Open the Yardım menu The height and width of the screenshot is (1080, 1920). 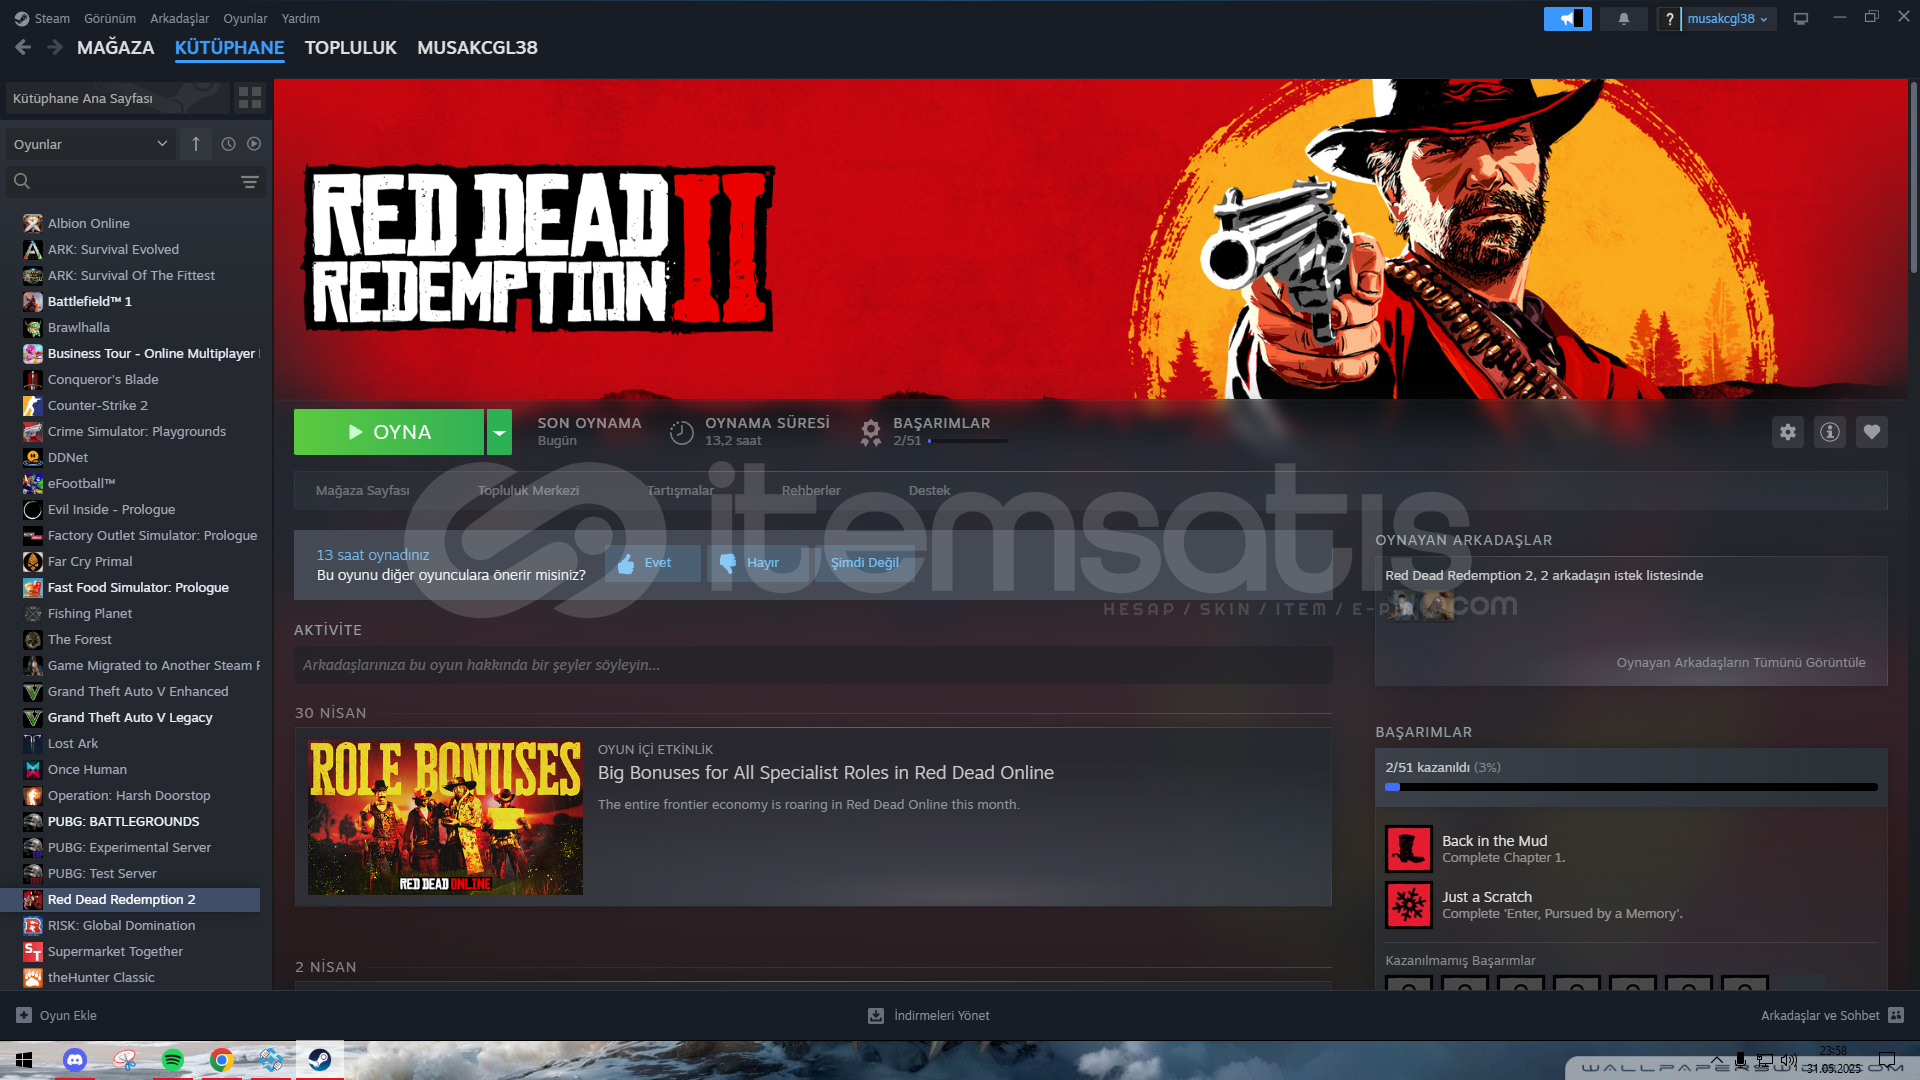[x=301, y=18]
